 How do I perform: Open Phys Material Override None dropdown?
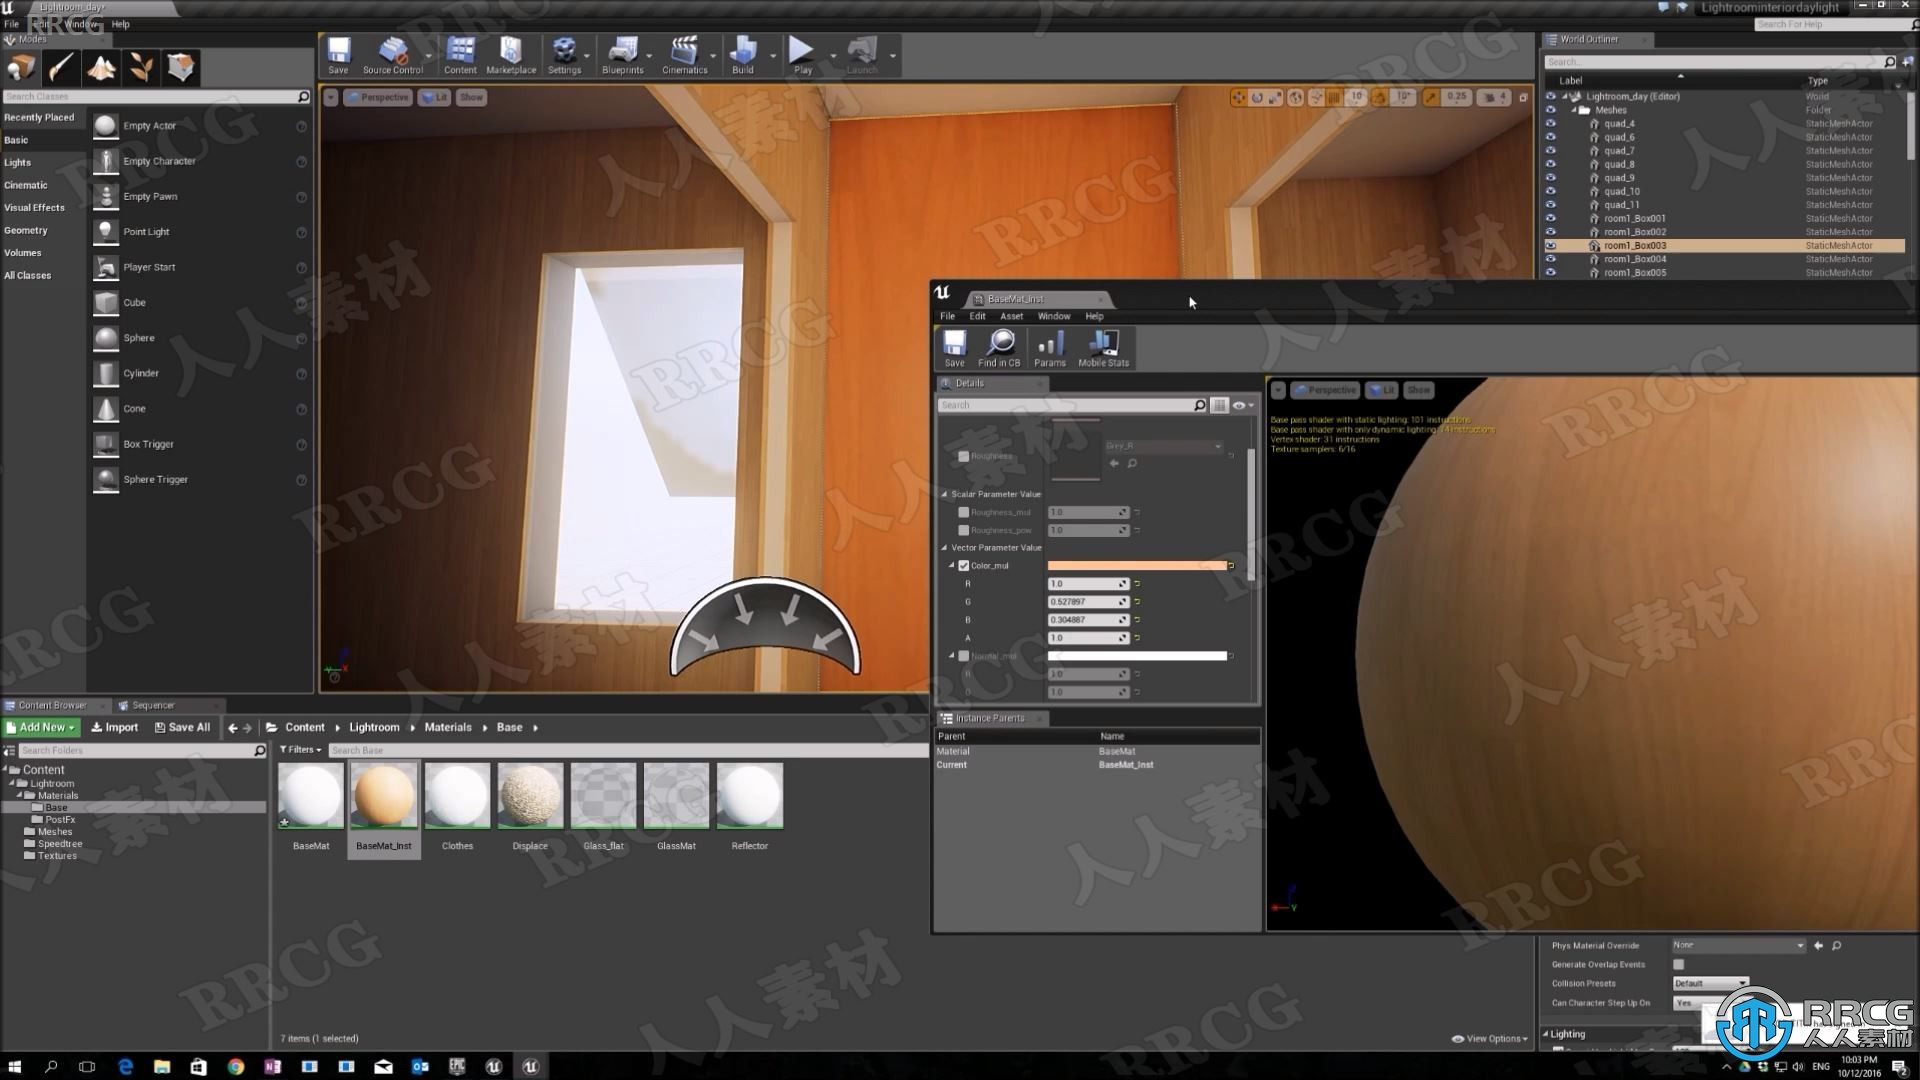click(1738, 945)
